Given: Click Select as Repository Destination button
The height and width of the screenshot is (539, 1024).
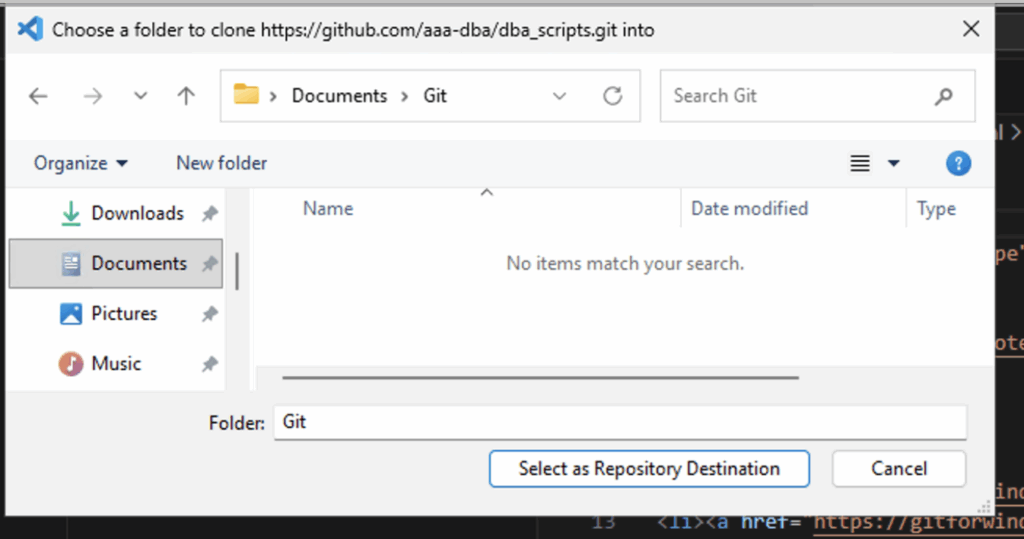Looking at the screenshot, I should [x=649, y=468].
